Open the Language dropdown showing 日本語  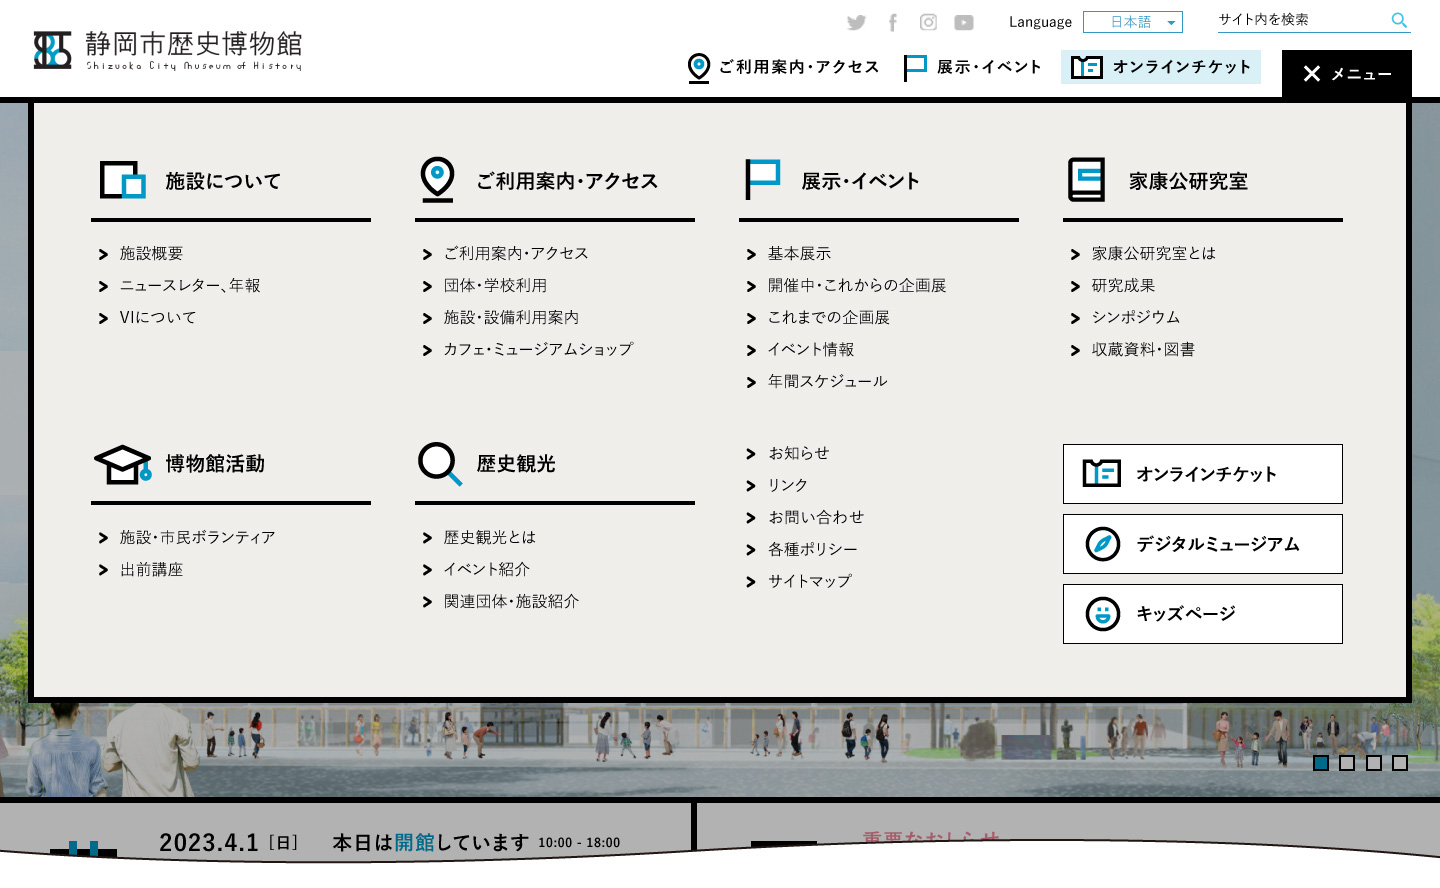pos(1132,22)
